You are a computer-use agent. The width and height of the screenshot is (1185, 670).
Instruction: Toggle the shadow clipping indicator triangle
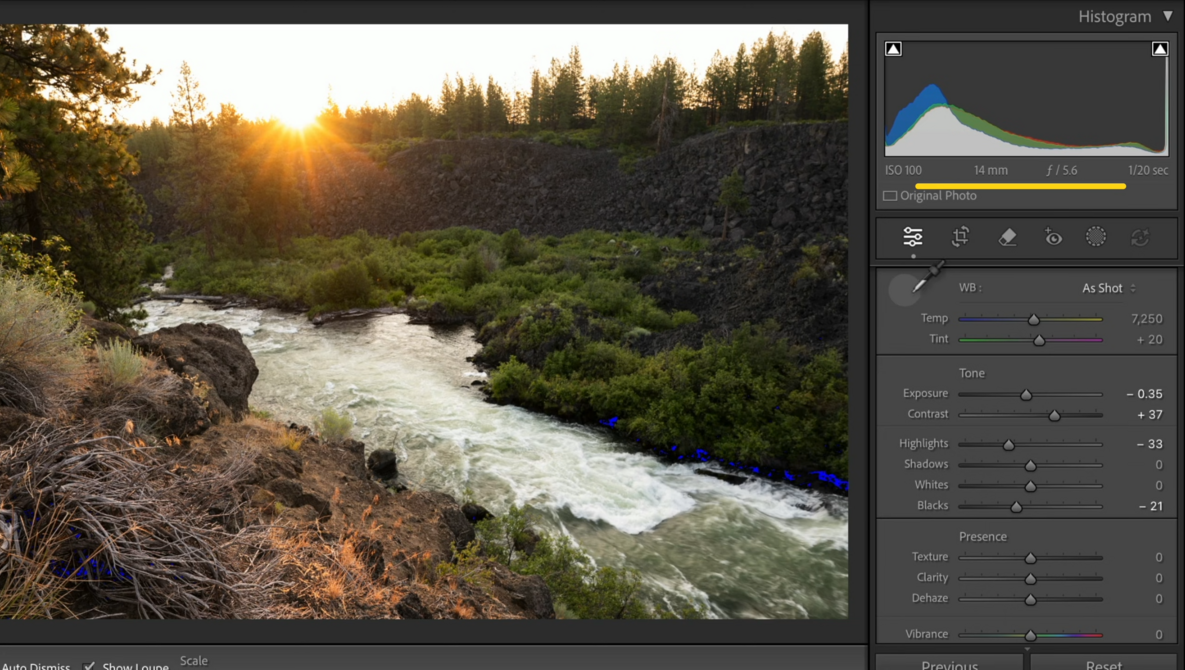click(892, 47)
